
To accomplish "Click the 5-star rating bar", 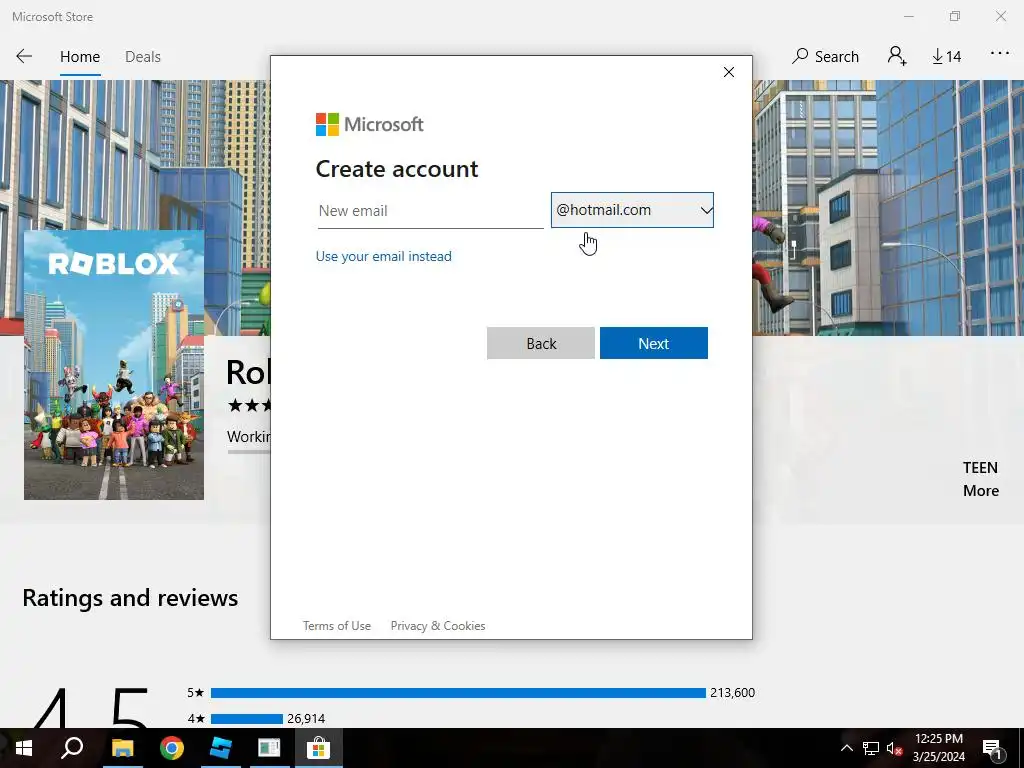I will coord(458,693).
